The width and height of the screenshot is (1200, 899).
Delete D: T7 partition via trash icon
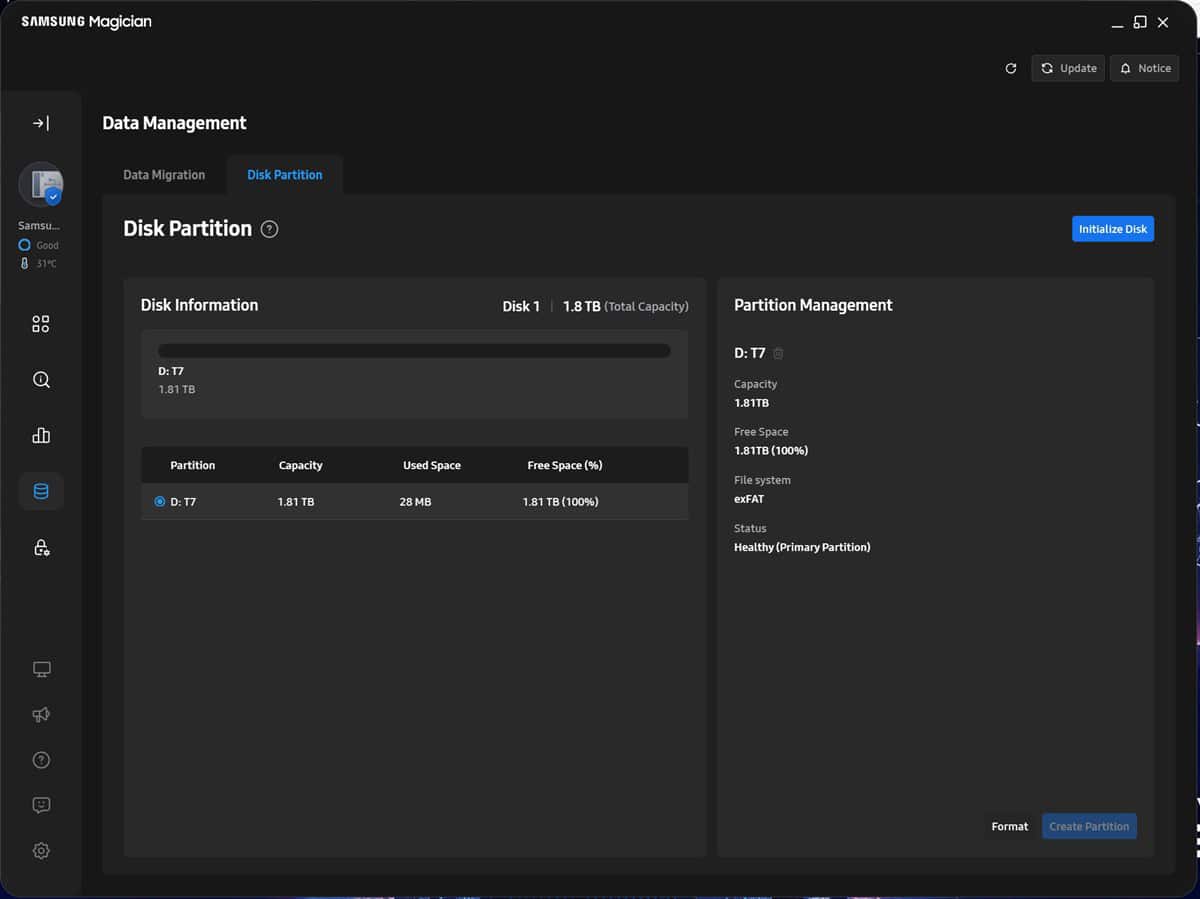[x=778, y=353]
